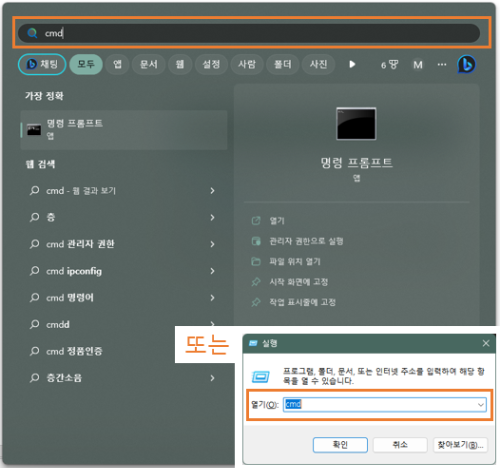Screen dimensions: 500x468
Task: Open the rewards points trophy icon
Action: pos(390,65)
